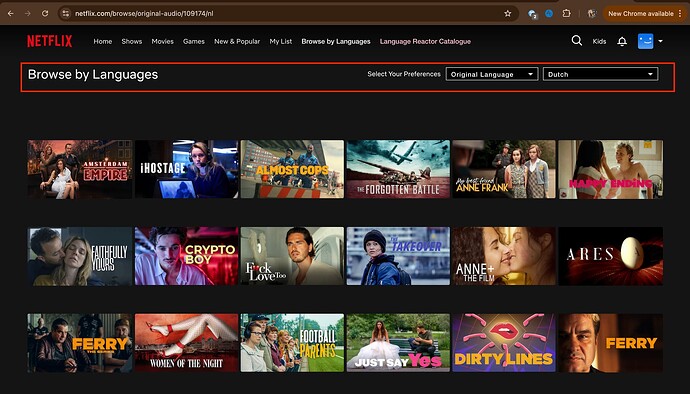This screenshot has width=690, height=394.
Task: Click the Netflix logo
Action: coord(50,41)
